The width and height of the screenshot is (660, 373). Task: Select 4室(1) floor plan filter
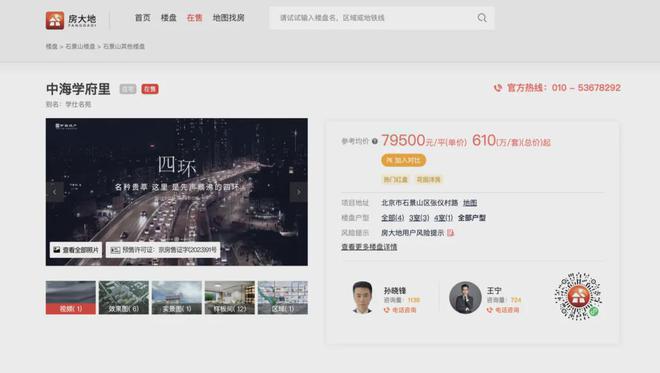pos(443,218)
